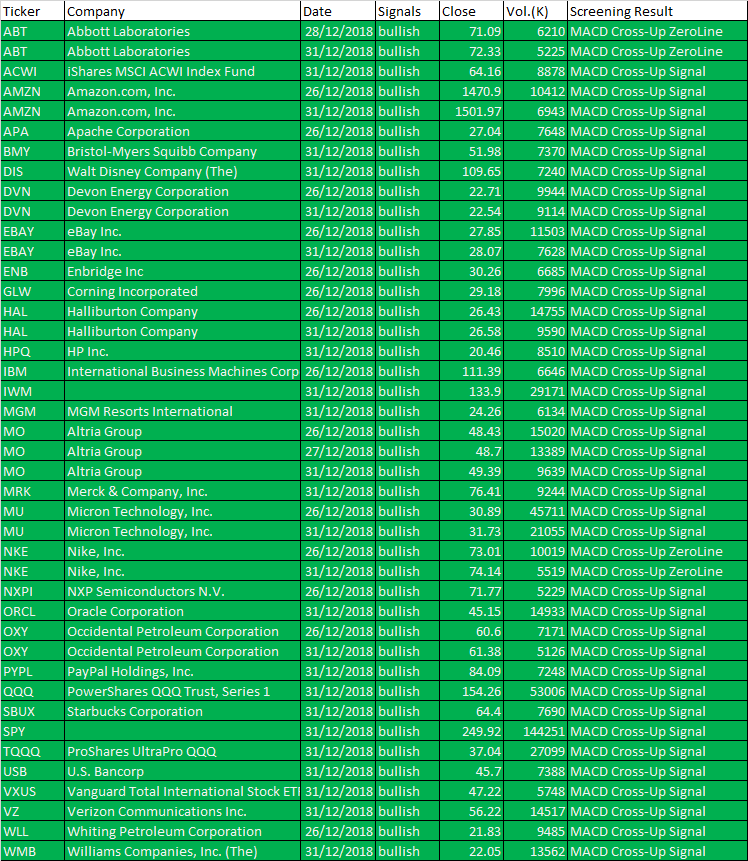Select the VZ ticker cell
Viewport: 748px width, 861px height.
tap(32, 812)
